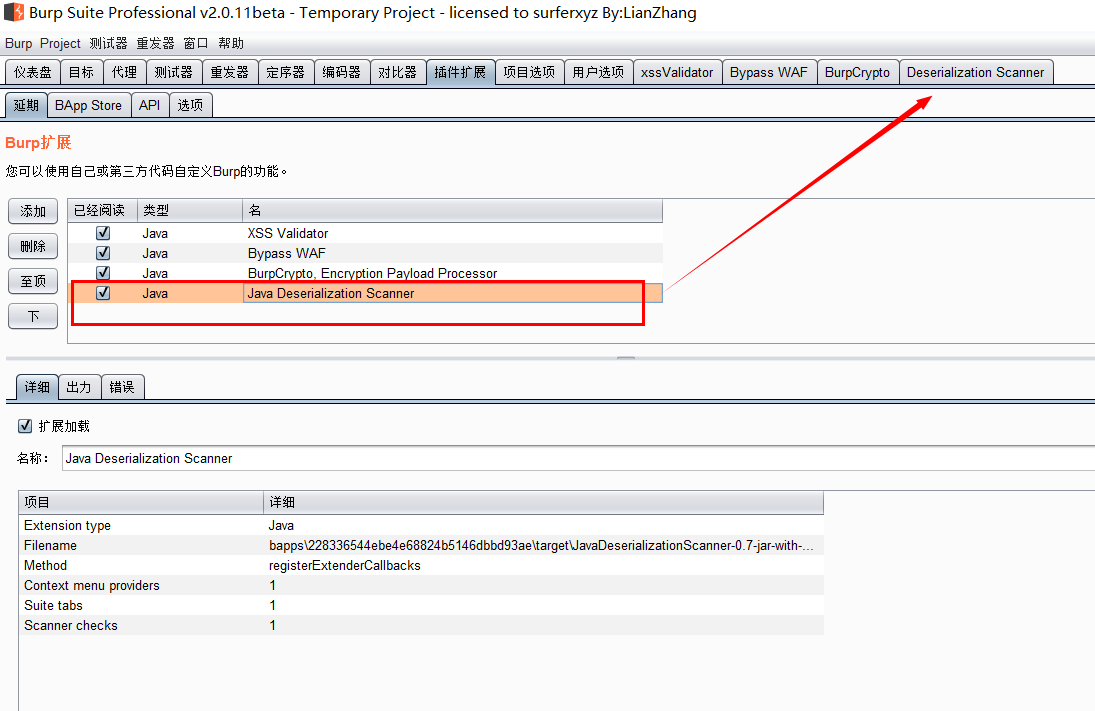Image resolution: width=1095 pixels, height=711 pixels.
Task: Open the BApp Store sub-tab
Action: [89, 105]
